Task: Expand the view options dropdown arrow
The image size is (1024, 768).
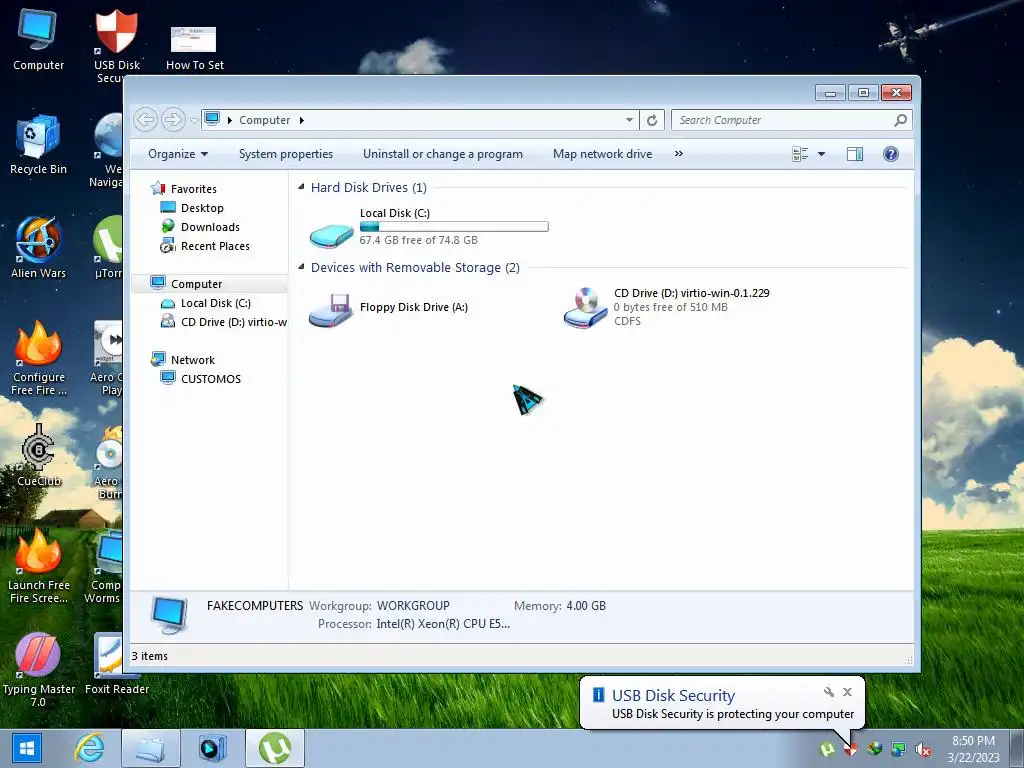Action: 822,154
